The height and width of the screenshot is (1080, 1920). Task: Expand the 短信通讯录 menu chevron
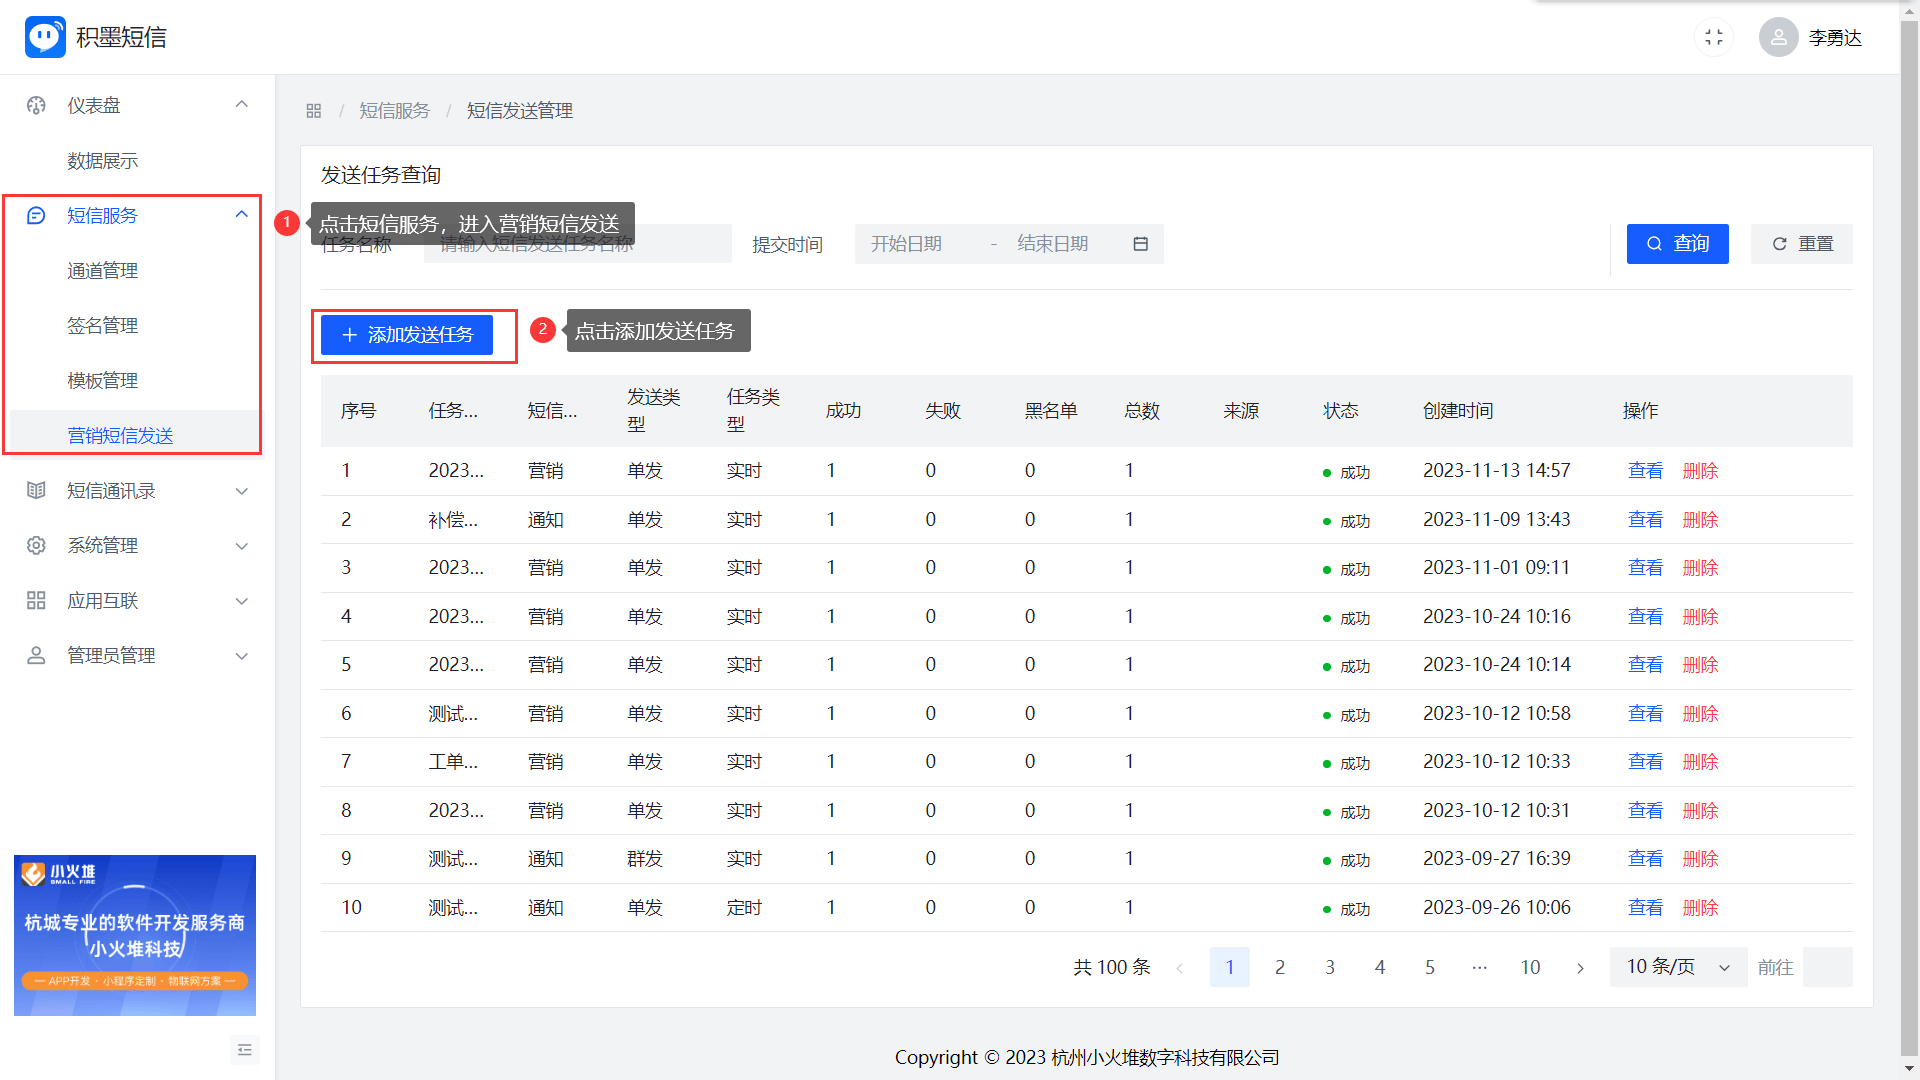(x=241, y=491)
